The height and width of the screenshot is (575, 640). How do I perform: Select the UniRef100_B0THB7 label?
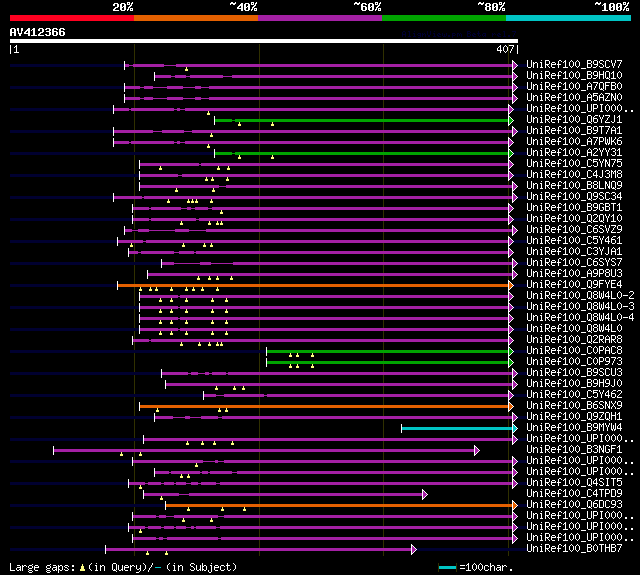[x=574, y=549]
